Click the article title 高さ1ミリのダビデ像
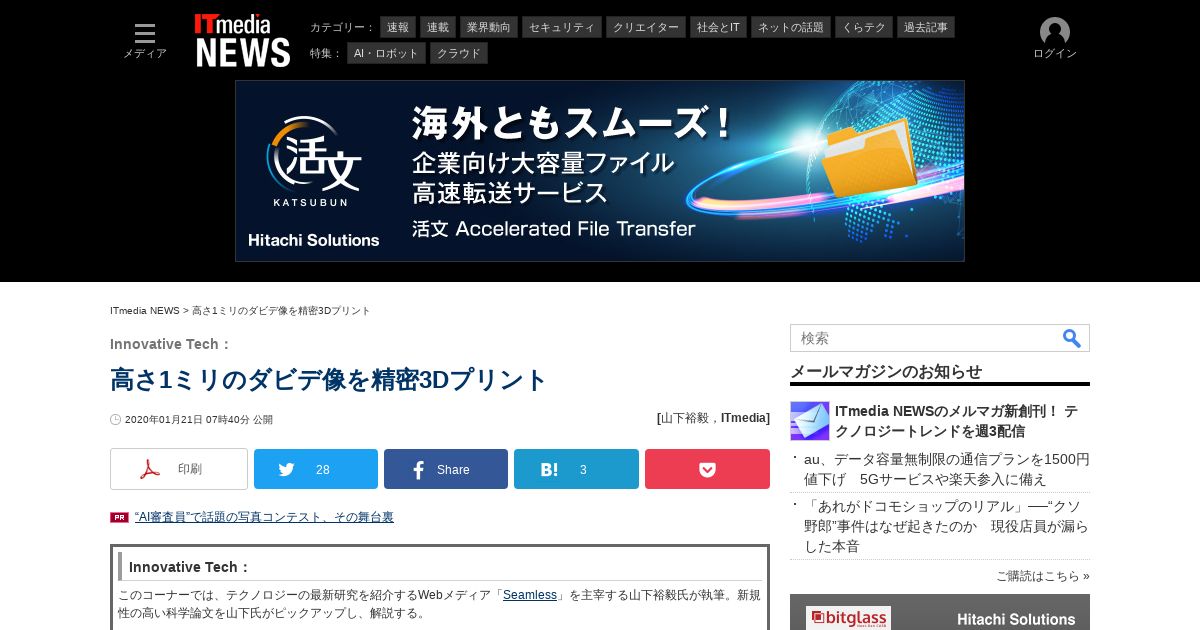 [x=329, y=380]
